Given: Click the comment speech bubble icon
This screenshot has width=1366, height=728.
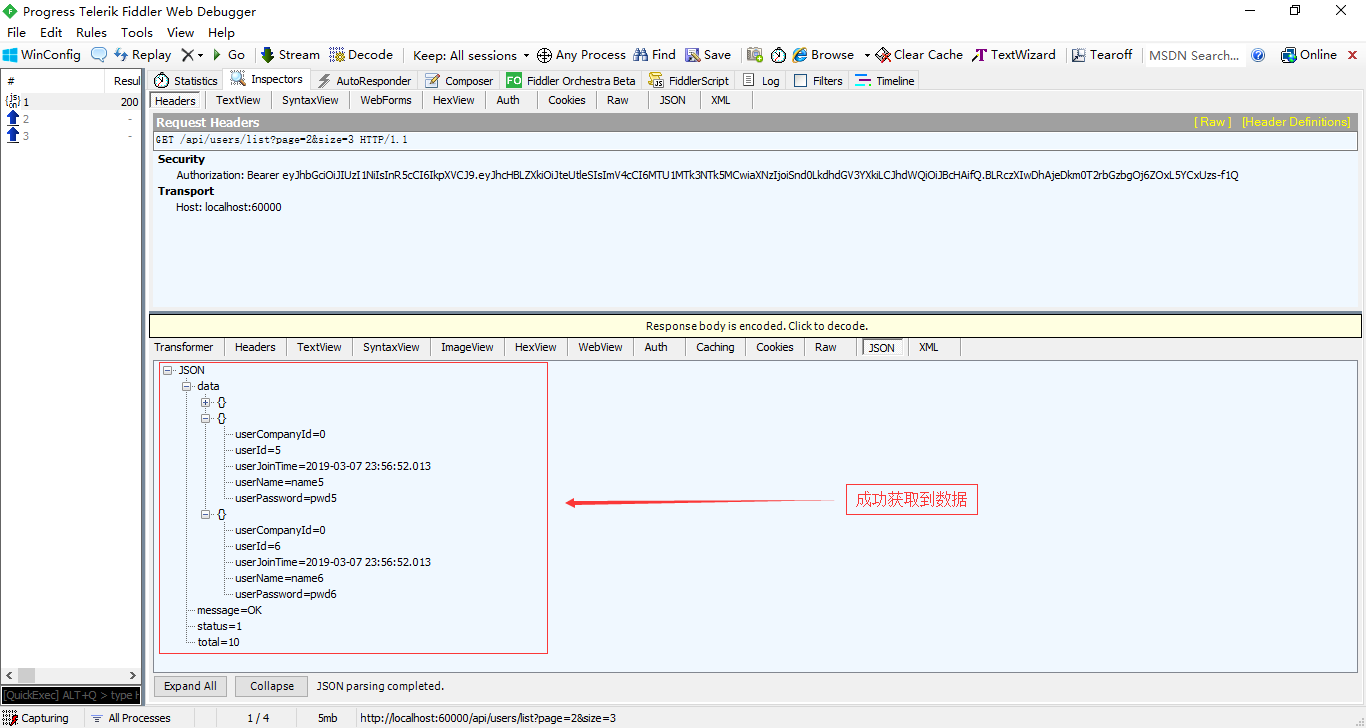Looking at the screenshot, I should (99, 55).
